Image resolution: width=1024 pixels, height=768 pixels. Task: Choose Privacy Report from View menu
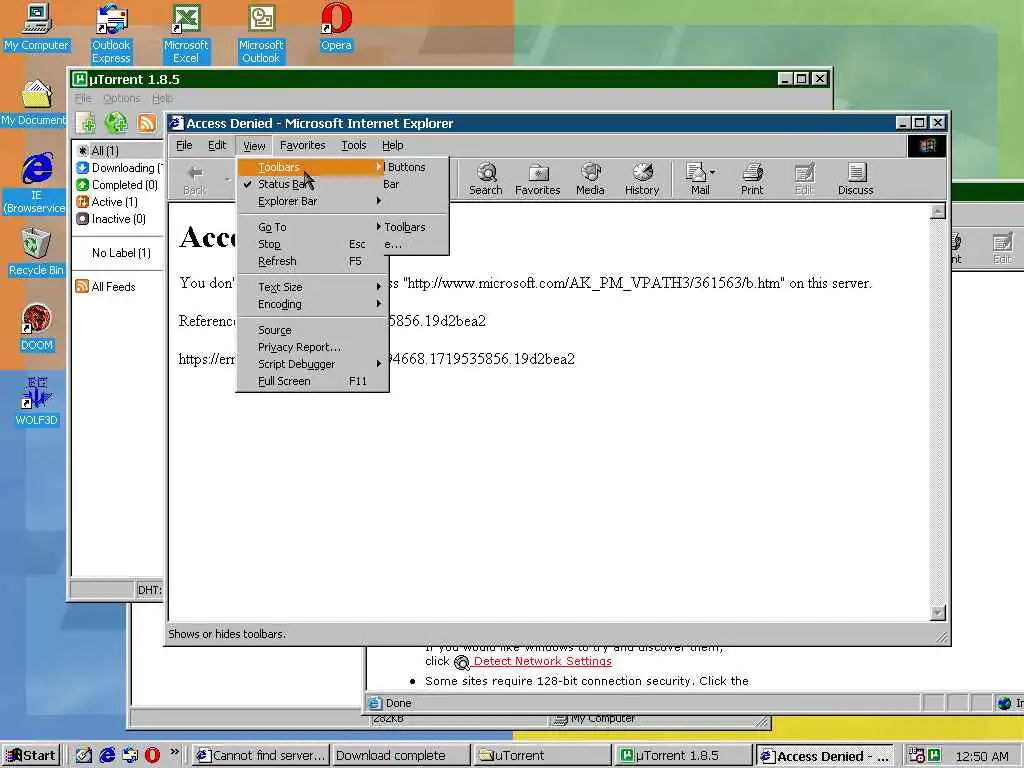tap(312, 347)
